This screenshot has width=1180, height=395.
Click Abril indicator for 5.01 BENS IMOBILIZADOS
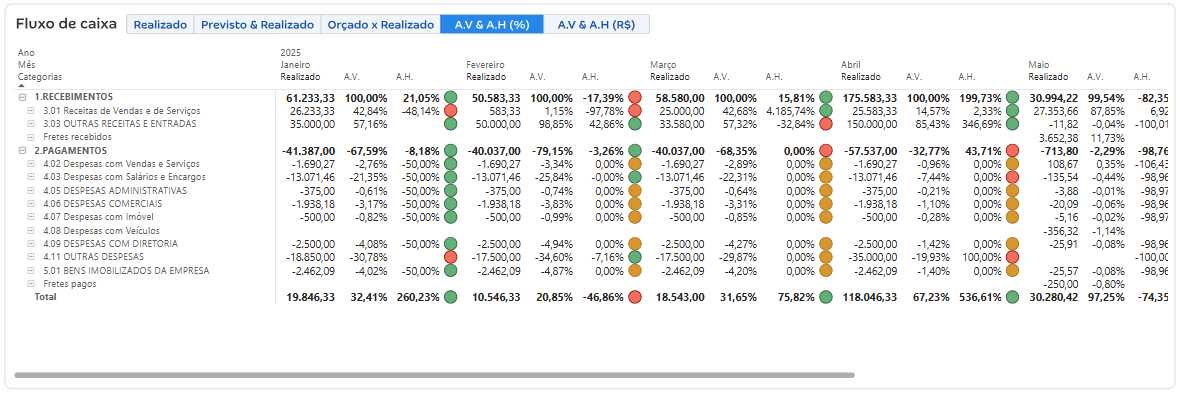point(1012,270)
